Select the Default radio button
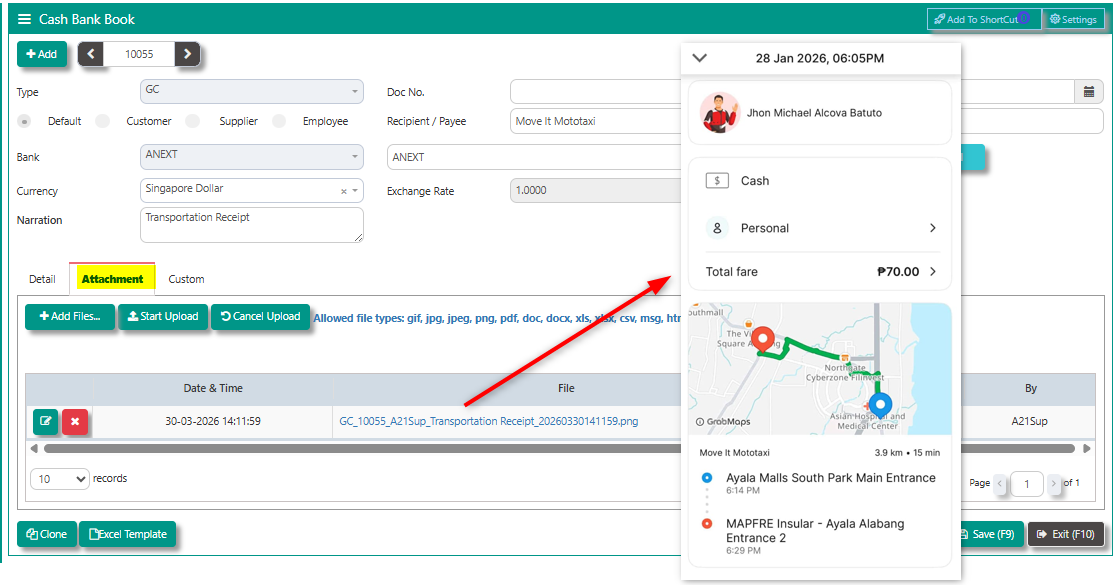 24,121
